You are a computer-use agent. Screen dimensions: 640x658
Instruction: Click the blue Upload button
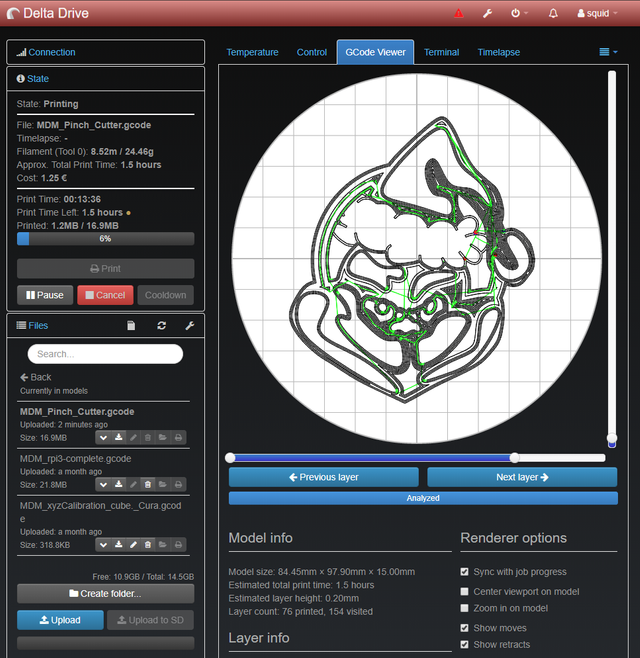[x=60, y=620]
